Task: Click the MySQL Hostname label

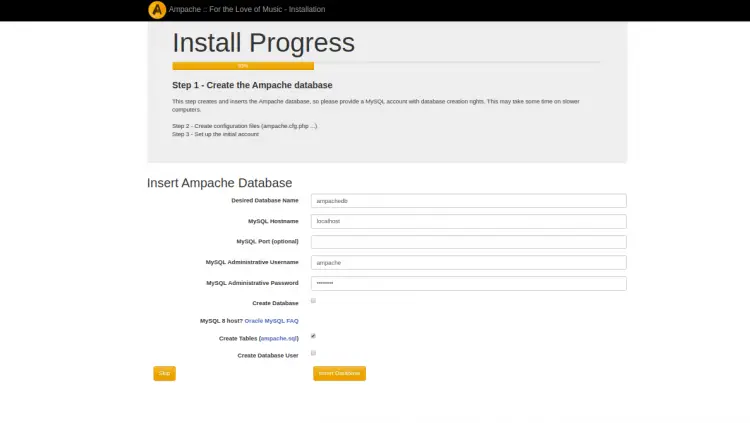Action: point(273,221)
